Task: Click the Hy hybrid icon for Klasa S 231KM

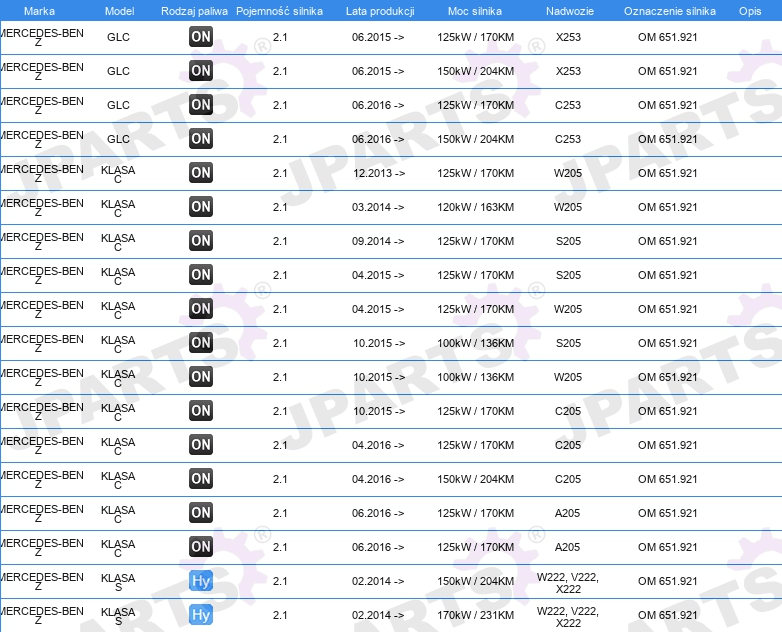Action: (201, 615)
